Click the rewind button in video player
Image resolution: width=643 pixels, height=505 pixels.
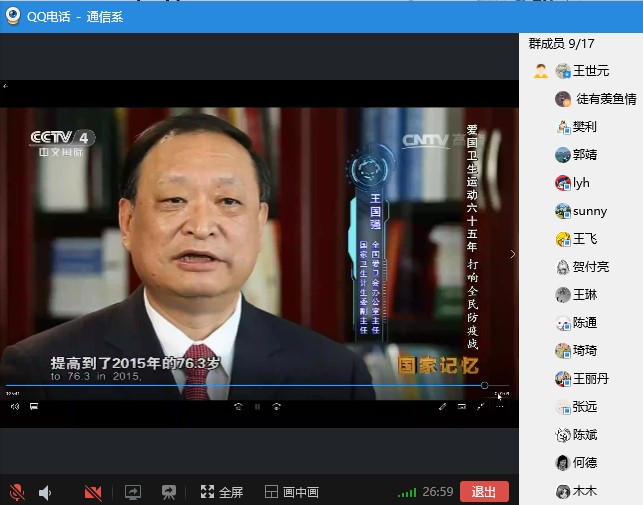point(238,407)
